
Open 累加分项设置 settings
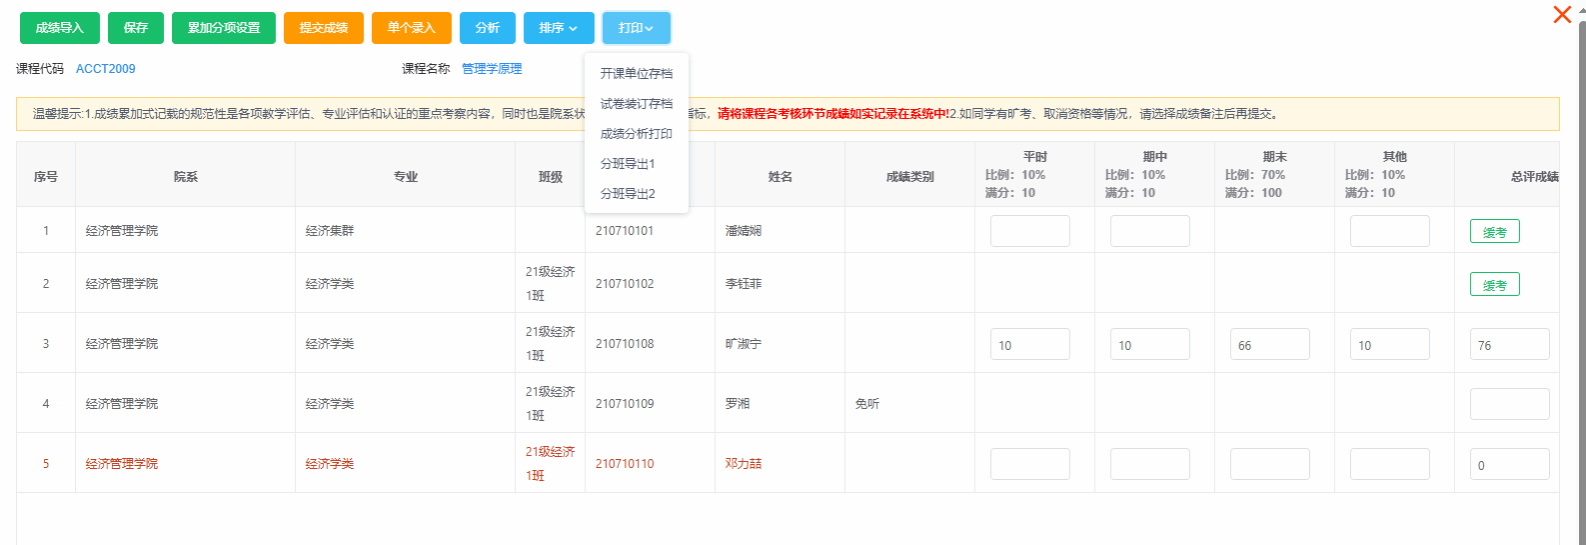(224, 28)
